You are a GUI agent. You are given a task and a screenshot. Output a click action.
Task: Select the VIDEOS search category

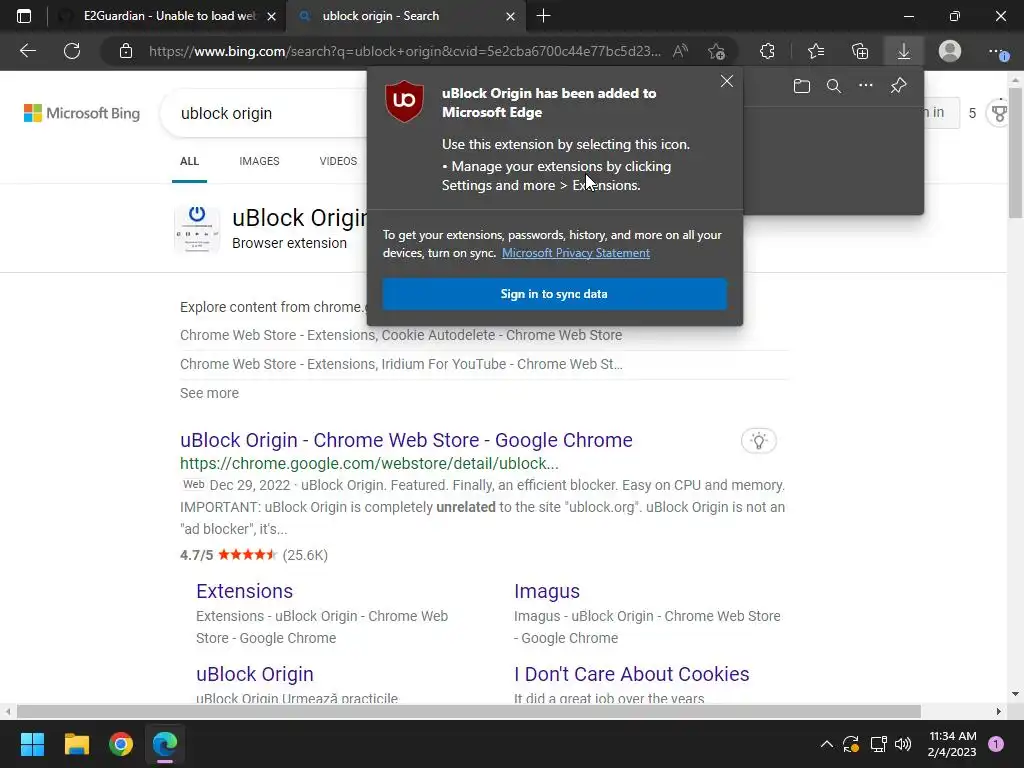(x=338, y=161)
